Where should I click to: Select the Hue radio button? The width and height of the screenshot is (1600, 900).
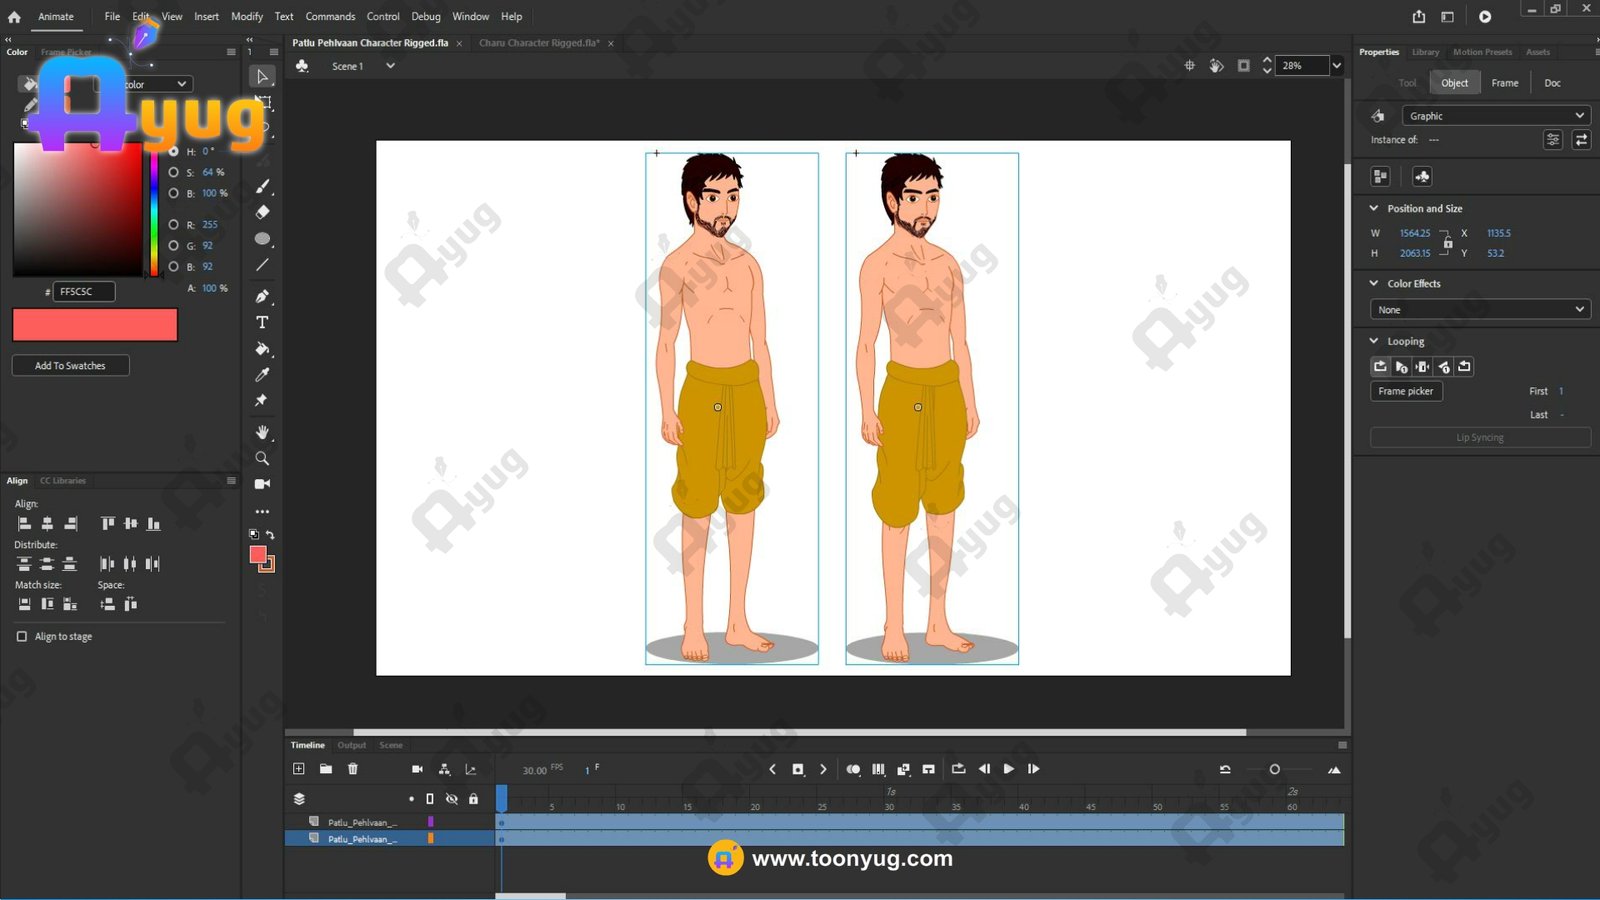click(x=174, y=151)
